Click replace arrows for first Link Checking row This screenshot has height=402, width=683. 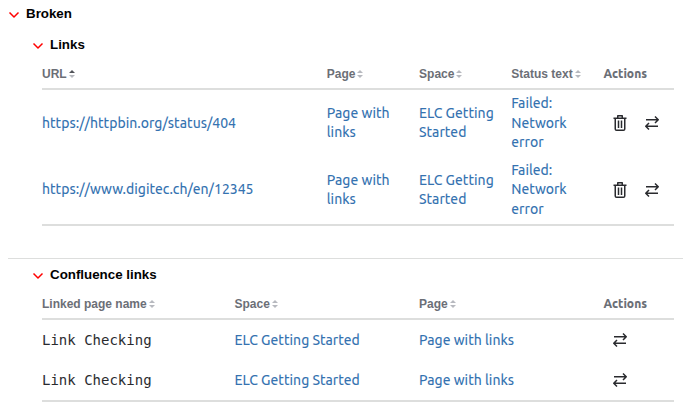click(x=620, y=340)
